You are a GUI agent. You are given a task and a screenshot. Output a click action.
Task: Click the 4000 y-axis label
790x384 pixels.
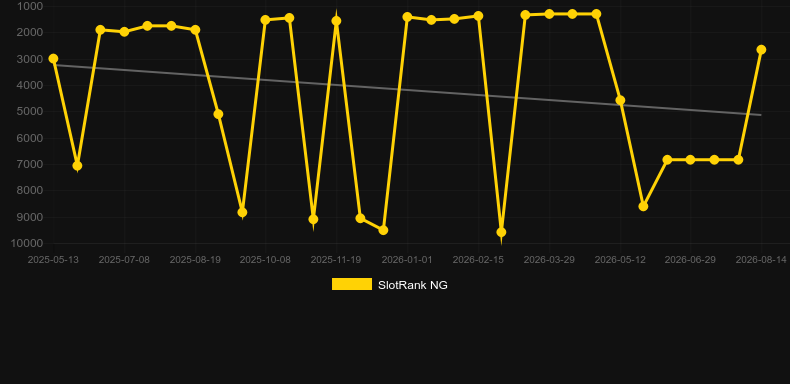coord(30,85)
